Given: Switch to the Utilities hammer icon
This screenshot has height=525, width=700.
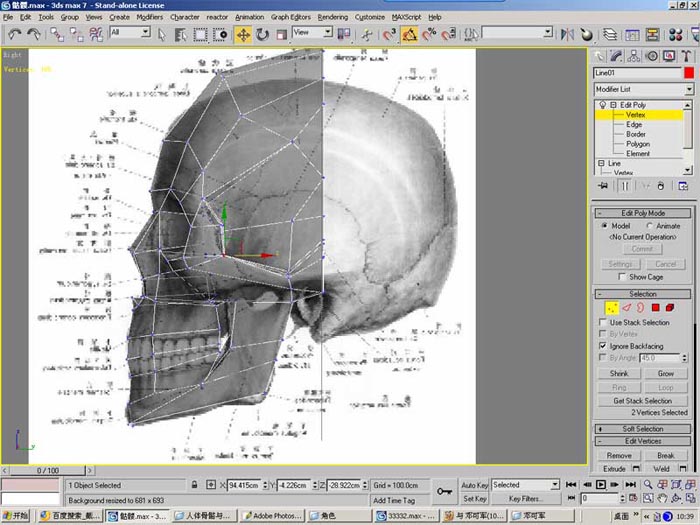Looking at the screenshot, I should pyautogui.click(x=686, y=56).
